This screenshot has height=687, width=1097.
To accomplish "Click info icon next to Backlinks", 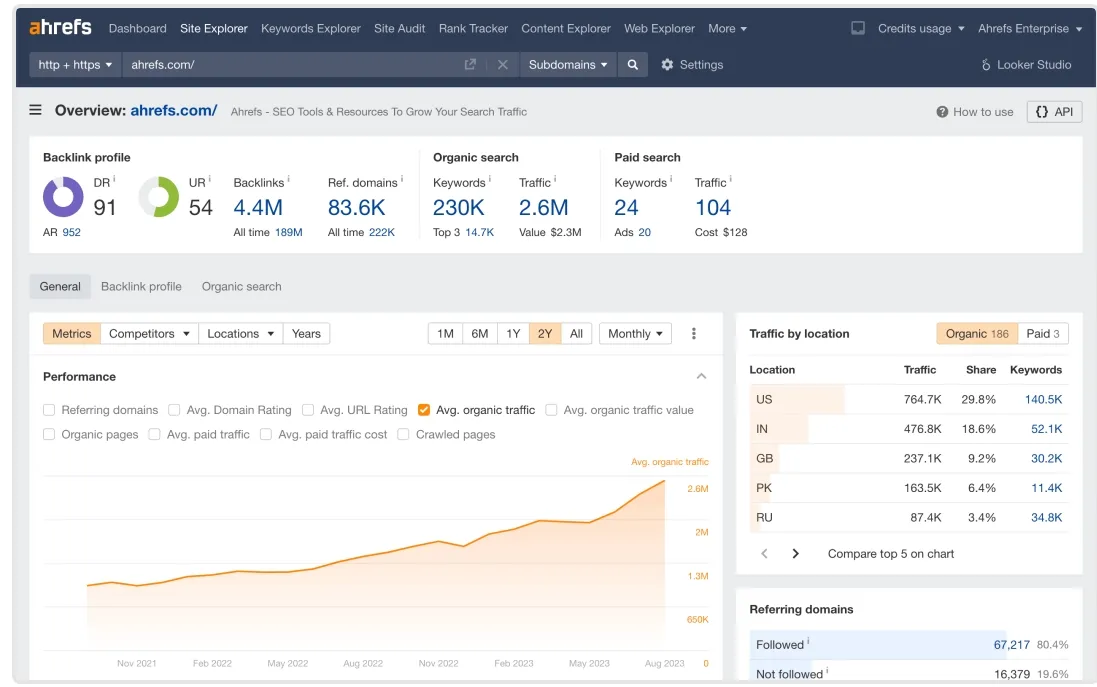I will coord(289,179).
